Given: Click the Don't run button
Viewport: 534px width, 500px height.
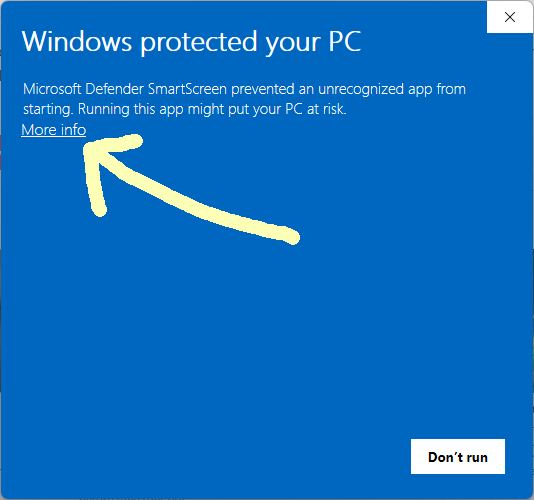Looking at the screenshot, I should pos(458,456).
